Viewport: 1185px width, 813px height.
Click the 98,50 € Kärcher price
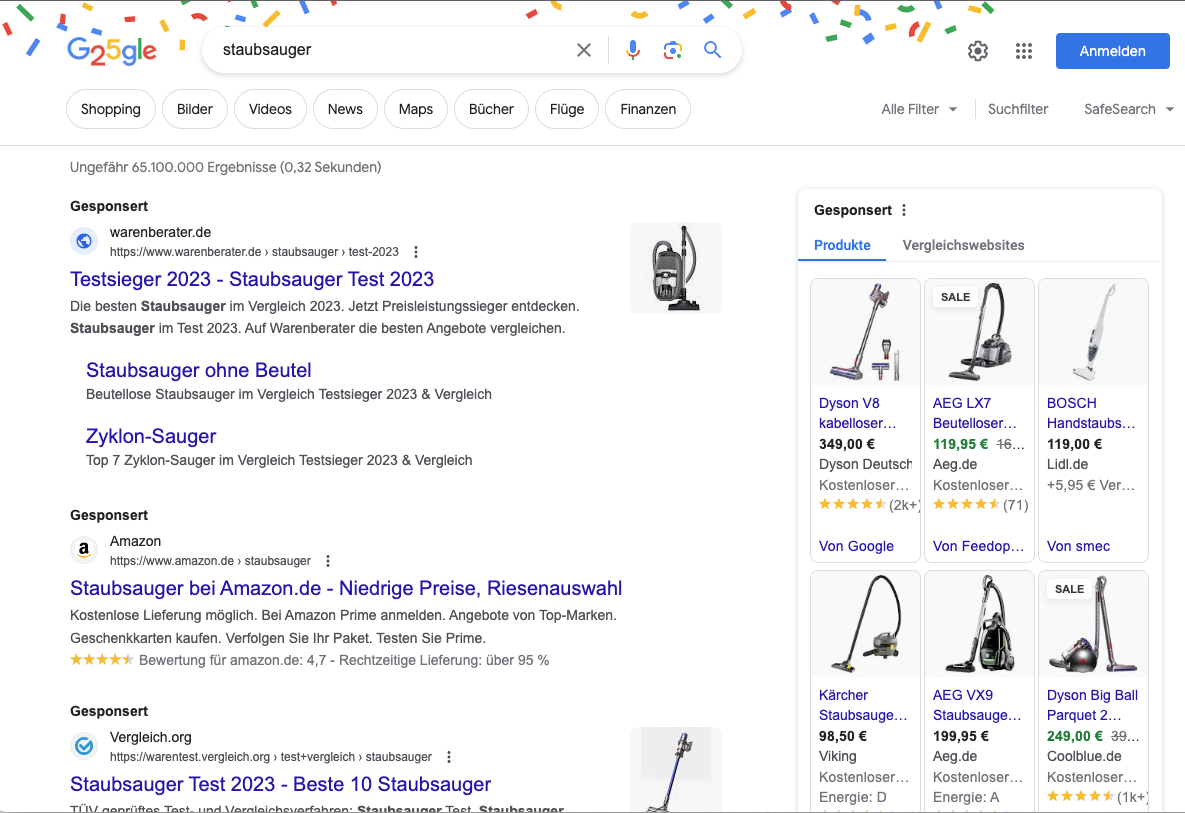pos(843,736)
